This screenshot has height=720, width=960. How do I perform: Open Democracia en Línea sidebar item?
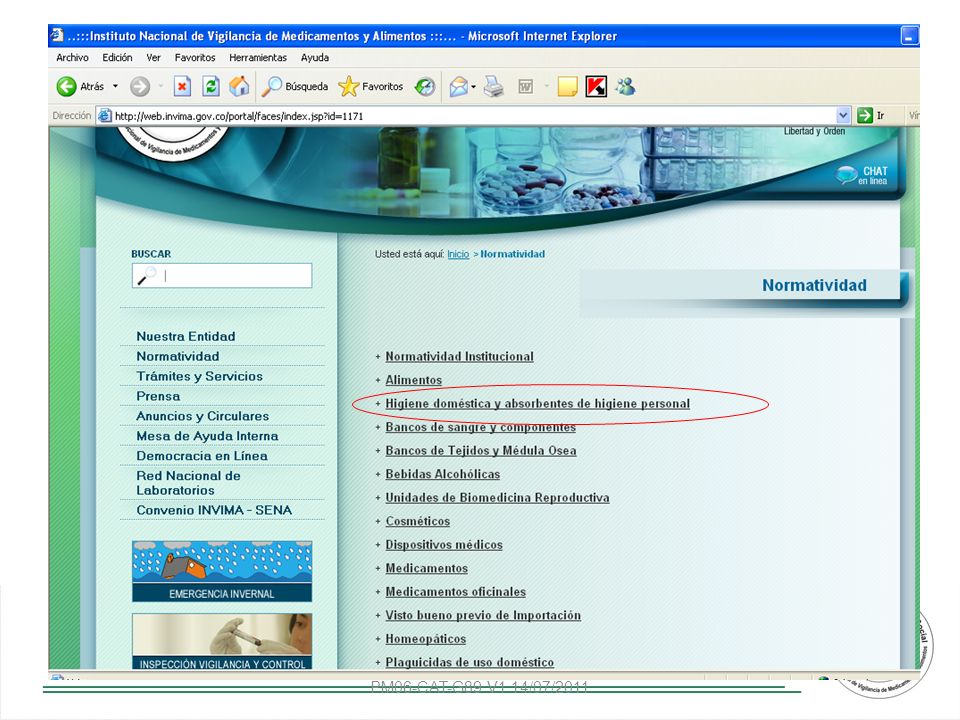(202, 456)
